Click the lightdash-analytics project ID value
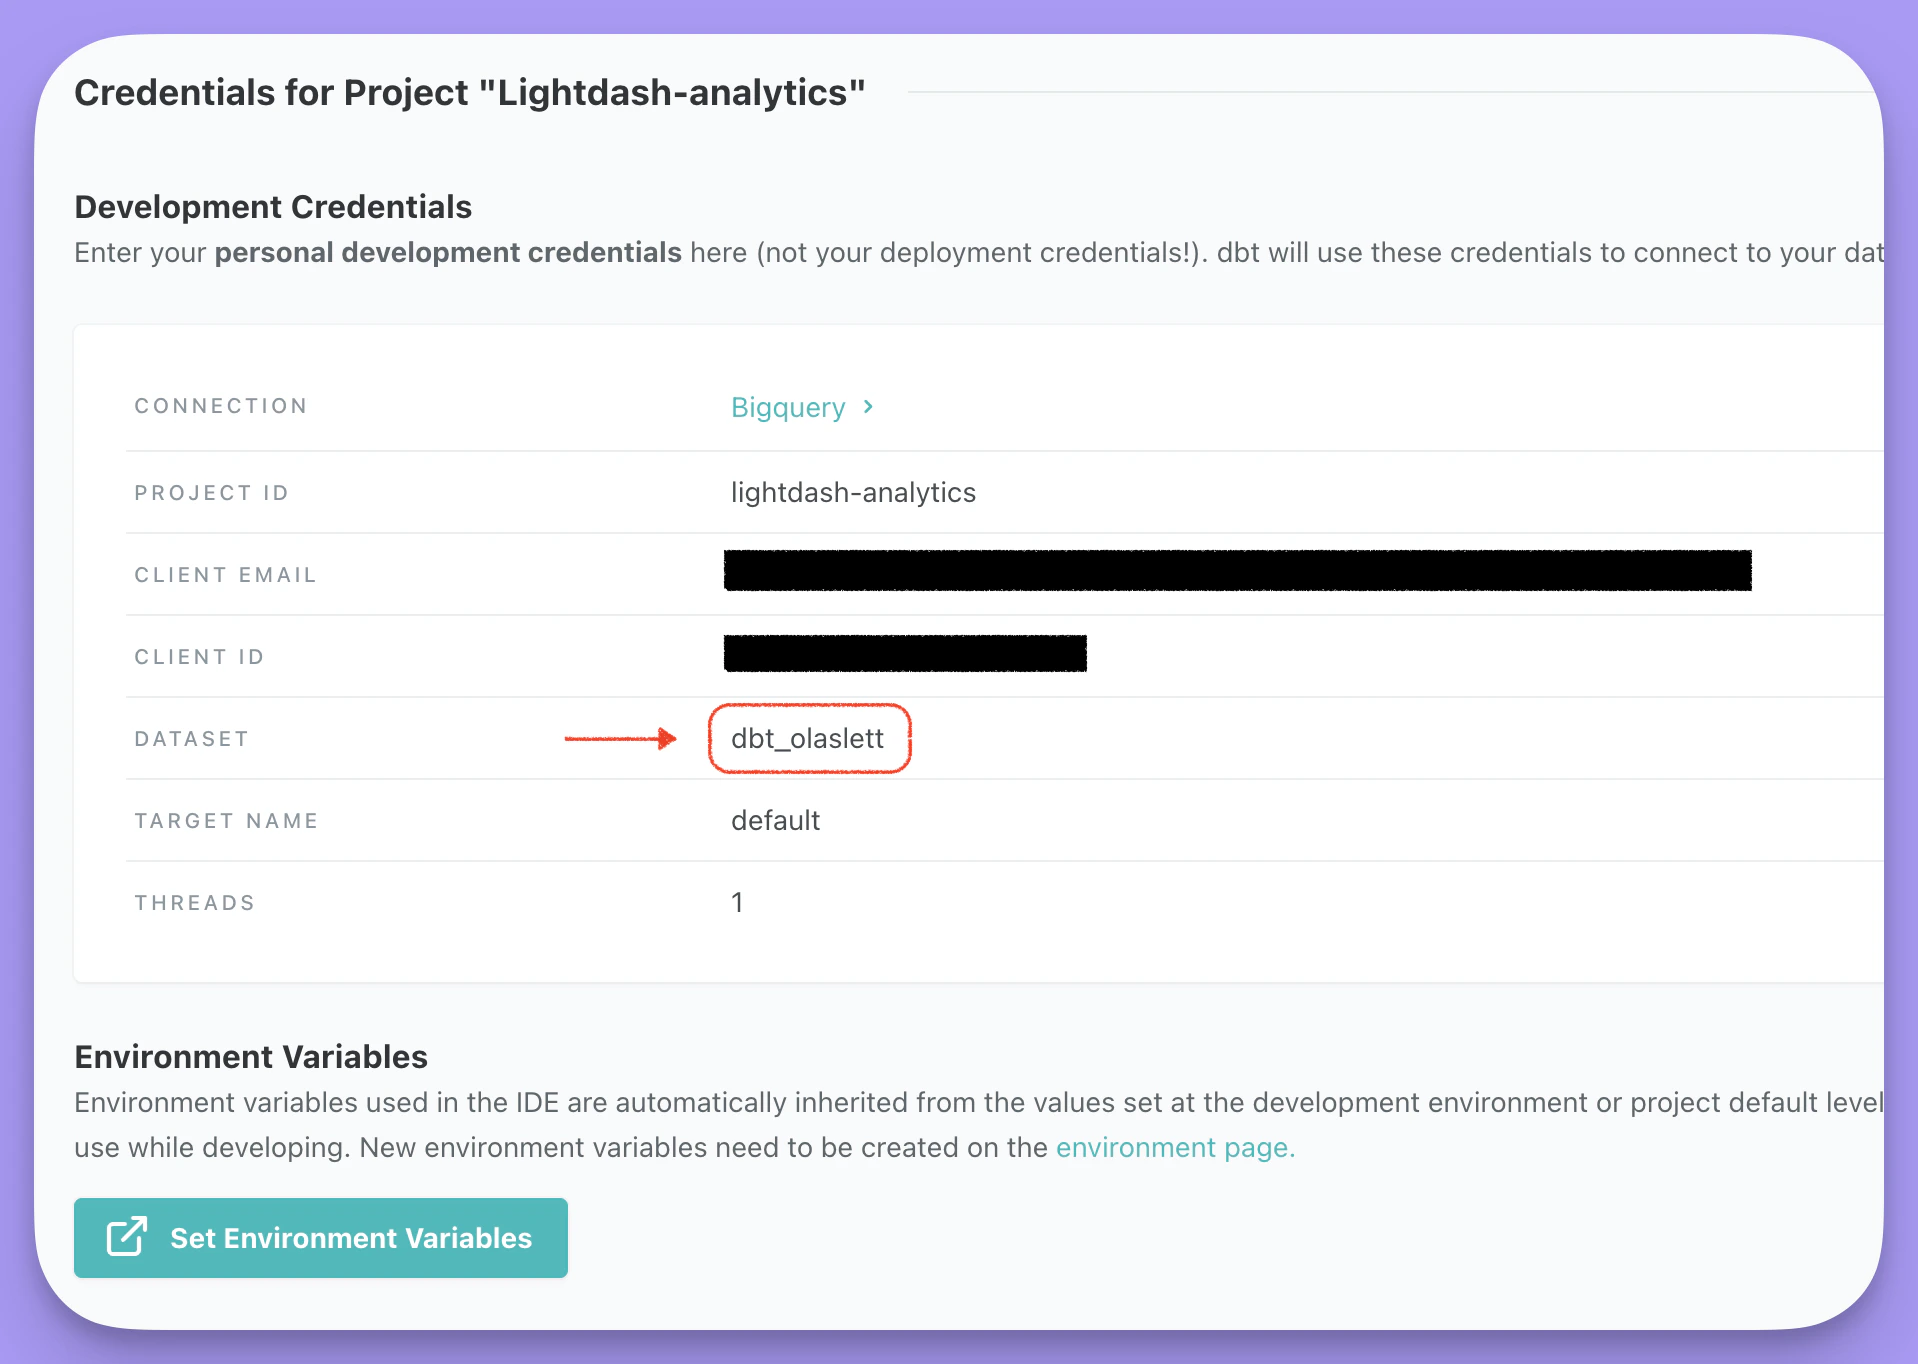 tap(853, 493)
